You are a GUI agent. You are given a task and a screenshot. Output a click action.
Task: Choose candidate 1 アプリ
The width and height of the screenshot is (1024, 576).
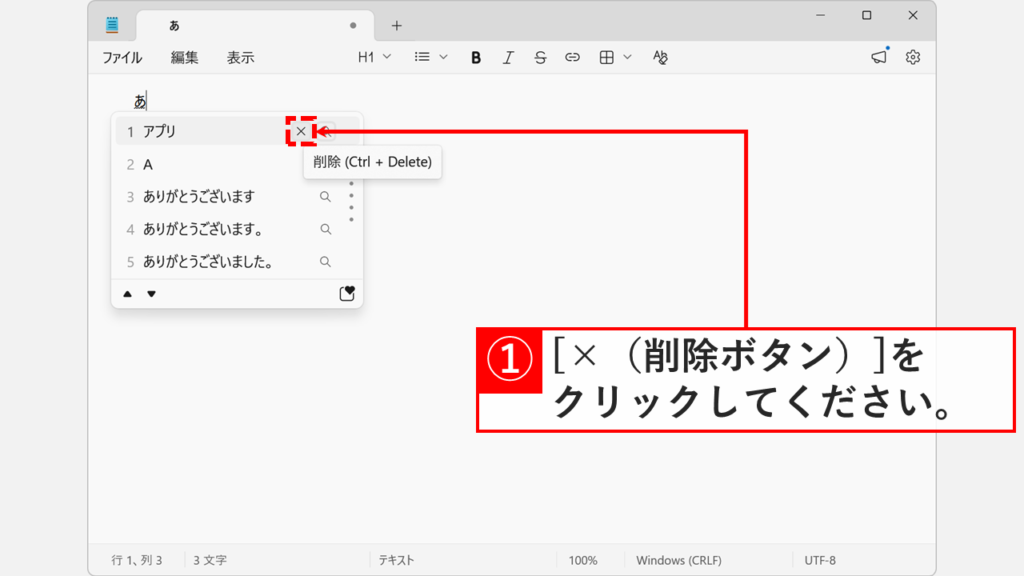pos(237,131)
